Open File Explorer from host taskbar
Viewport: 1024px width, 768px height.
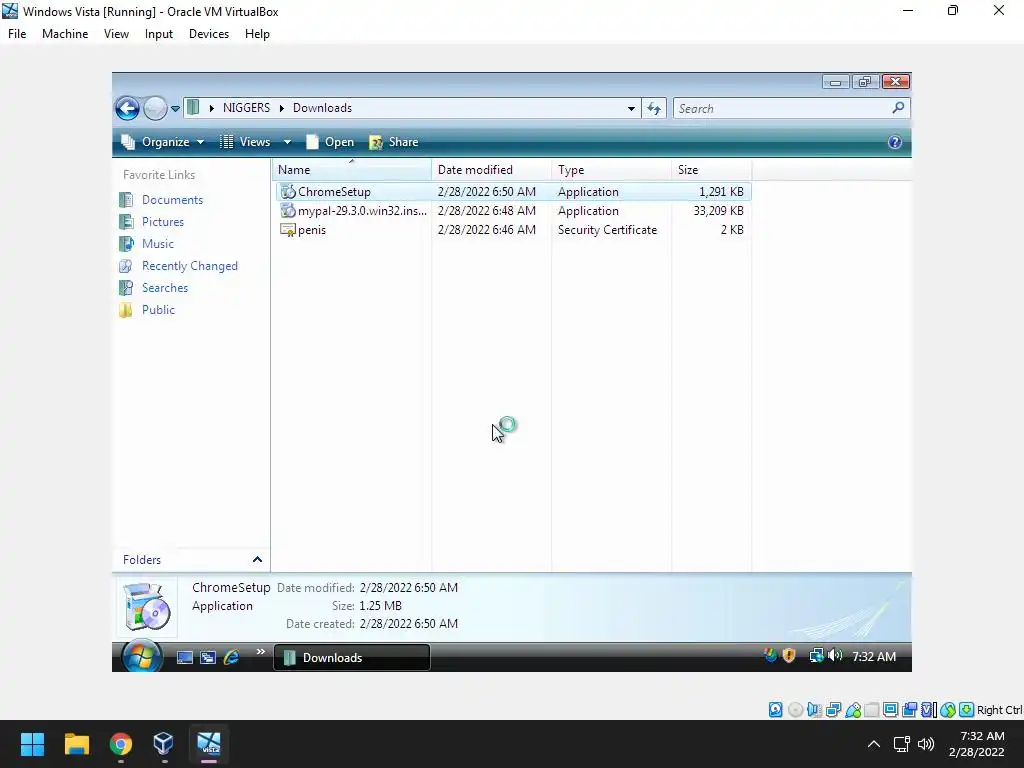coord(76,744)
